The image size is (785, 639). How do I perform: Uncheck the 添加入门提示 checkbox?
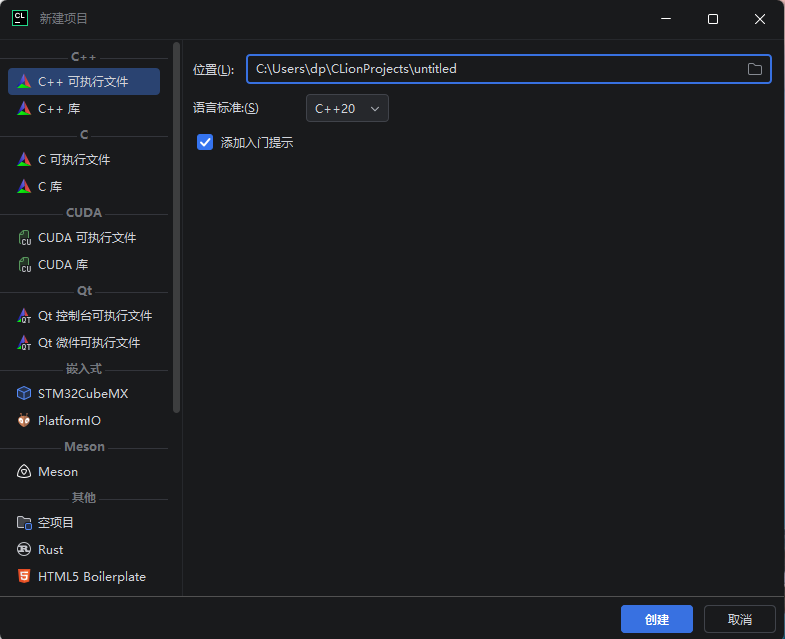pos(205,142)
